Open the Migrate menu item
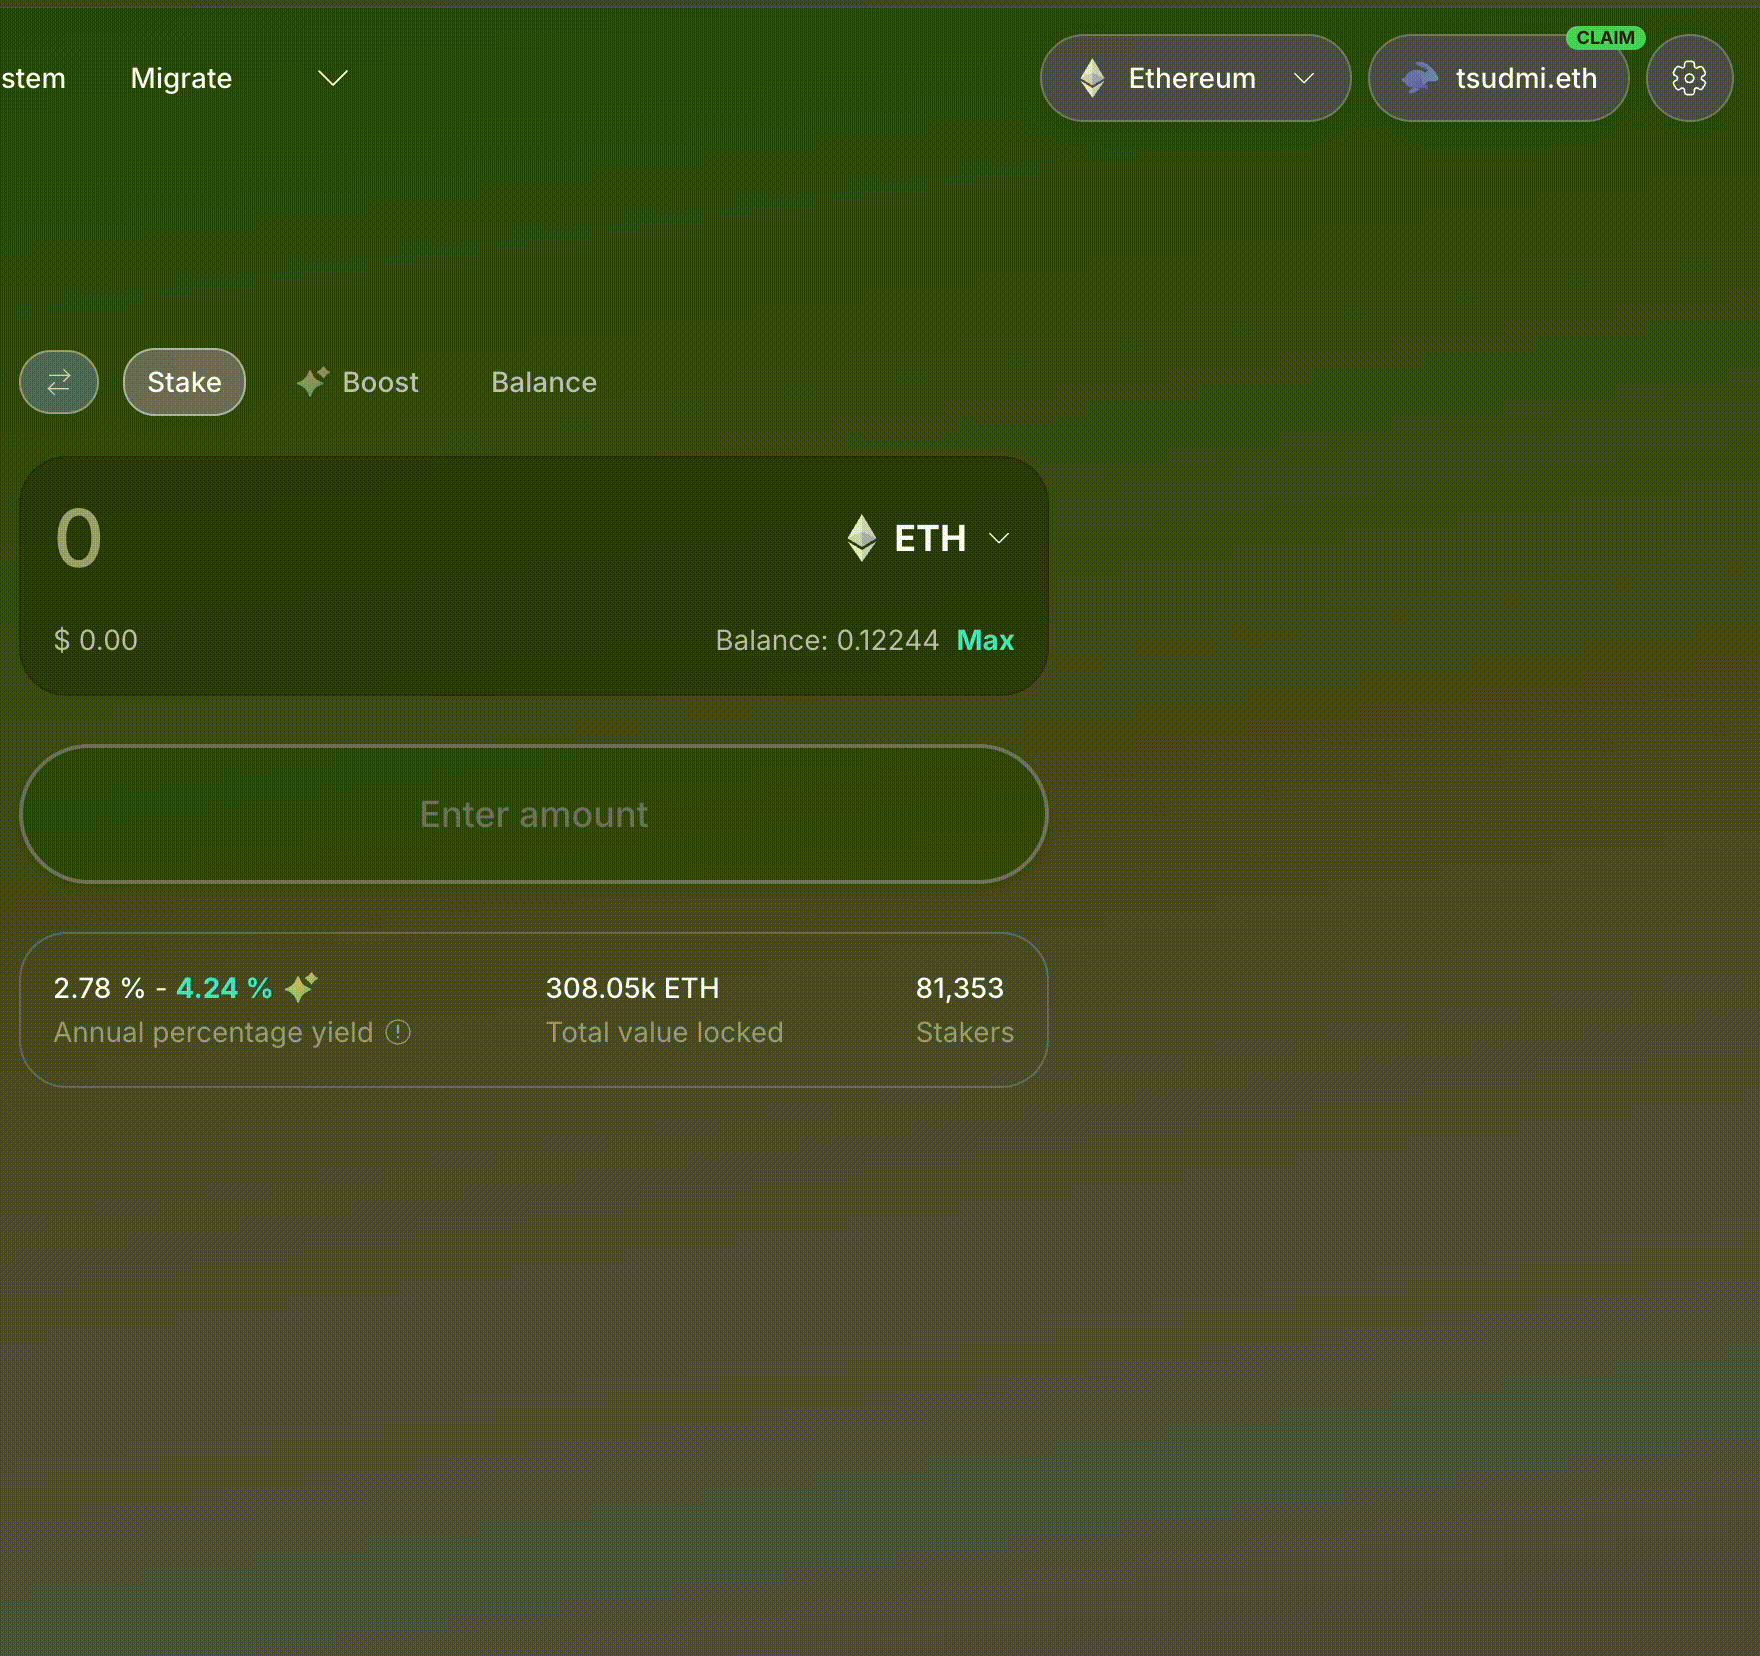 pos(181,78)
